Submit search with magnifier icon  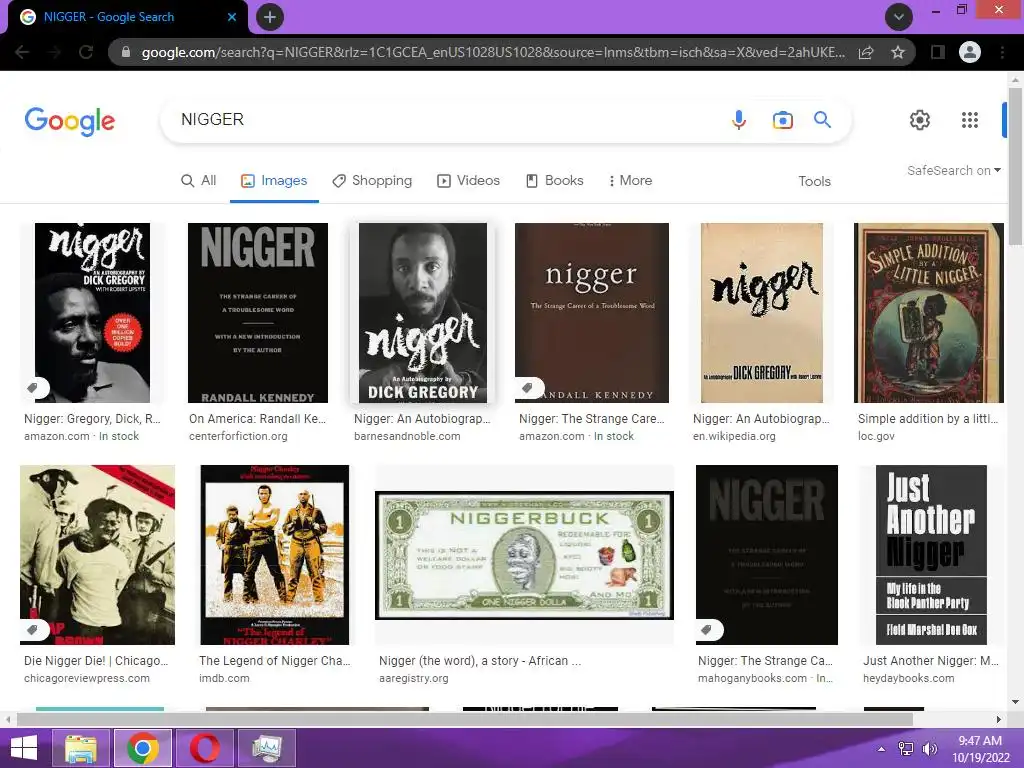822,120
